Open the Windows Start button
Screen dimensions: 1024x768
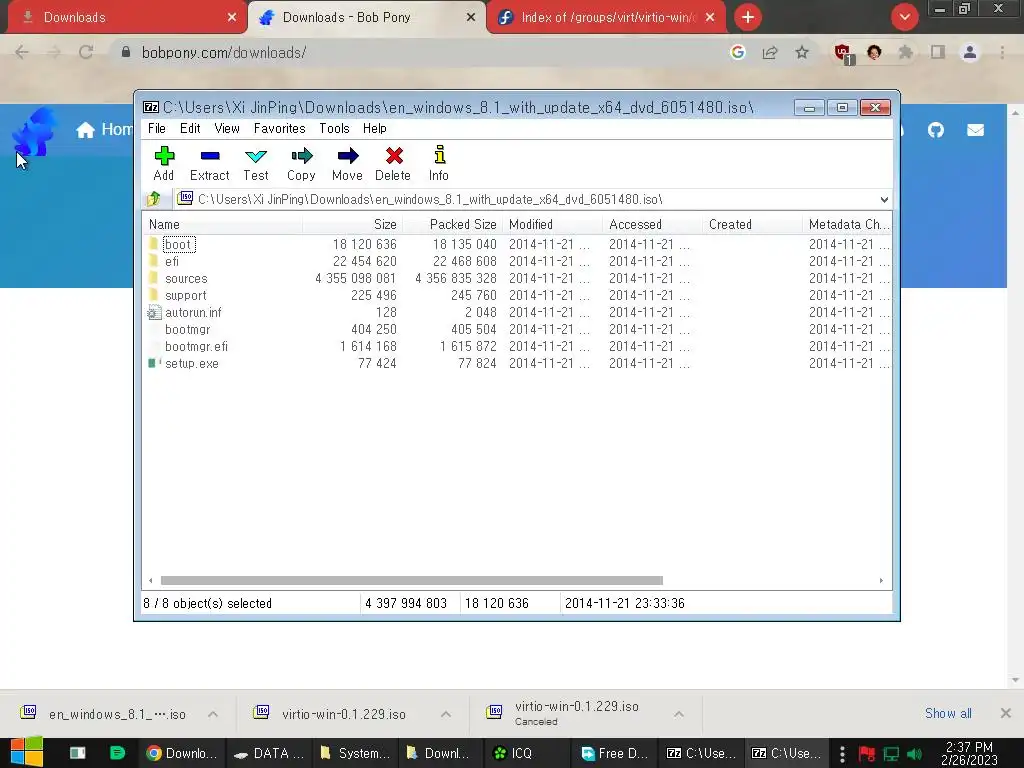point(26,752)
